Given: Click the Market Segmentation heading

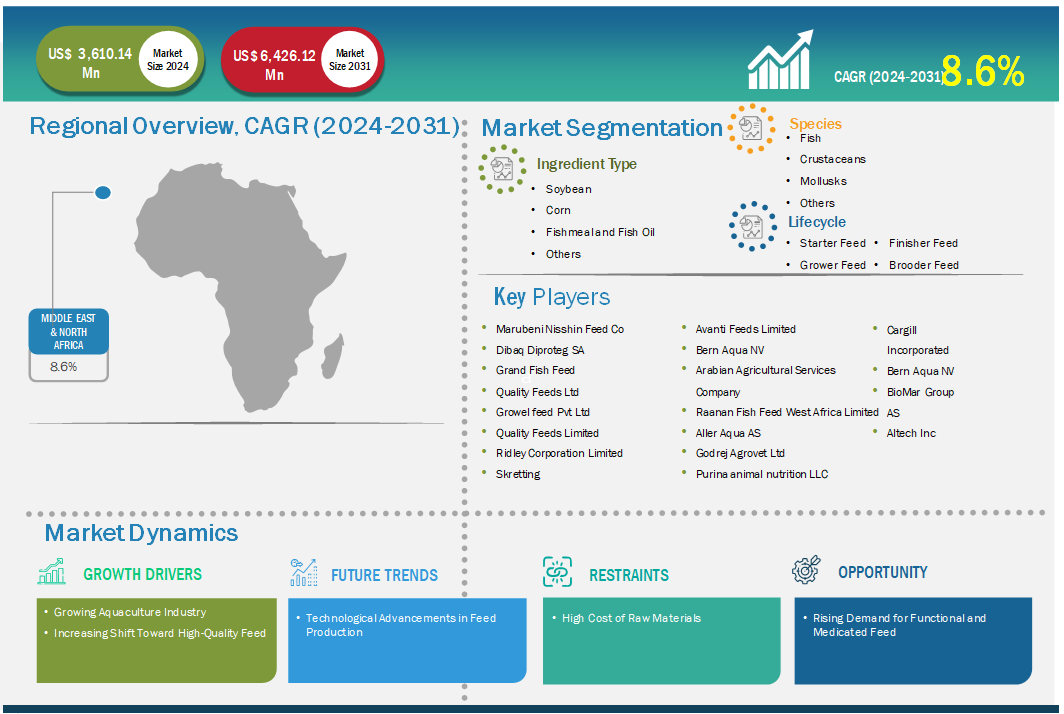Looking at the screenshot, I should click(x=602, y=128).
